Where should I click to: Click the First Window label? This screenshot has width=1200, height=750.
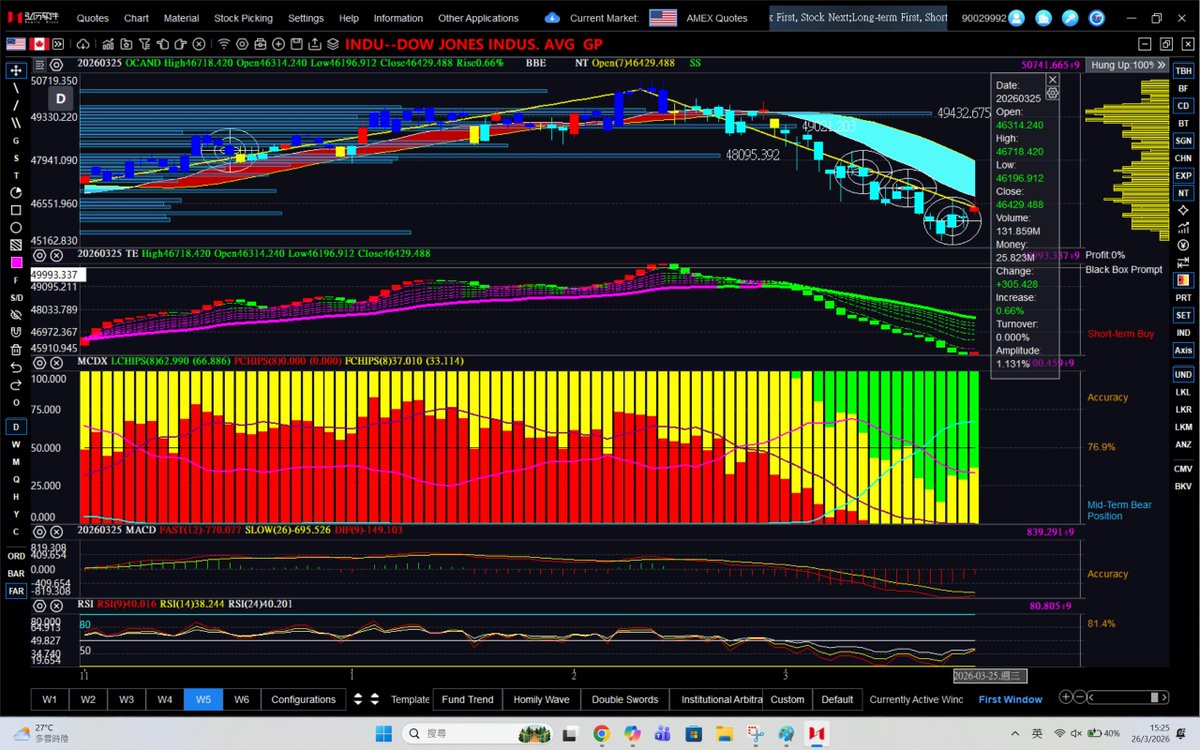[x=1010, y=699]
